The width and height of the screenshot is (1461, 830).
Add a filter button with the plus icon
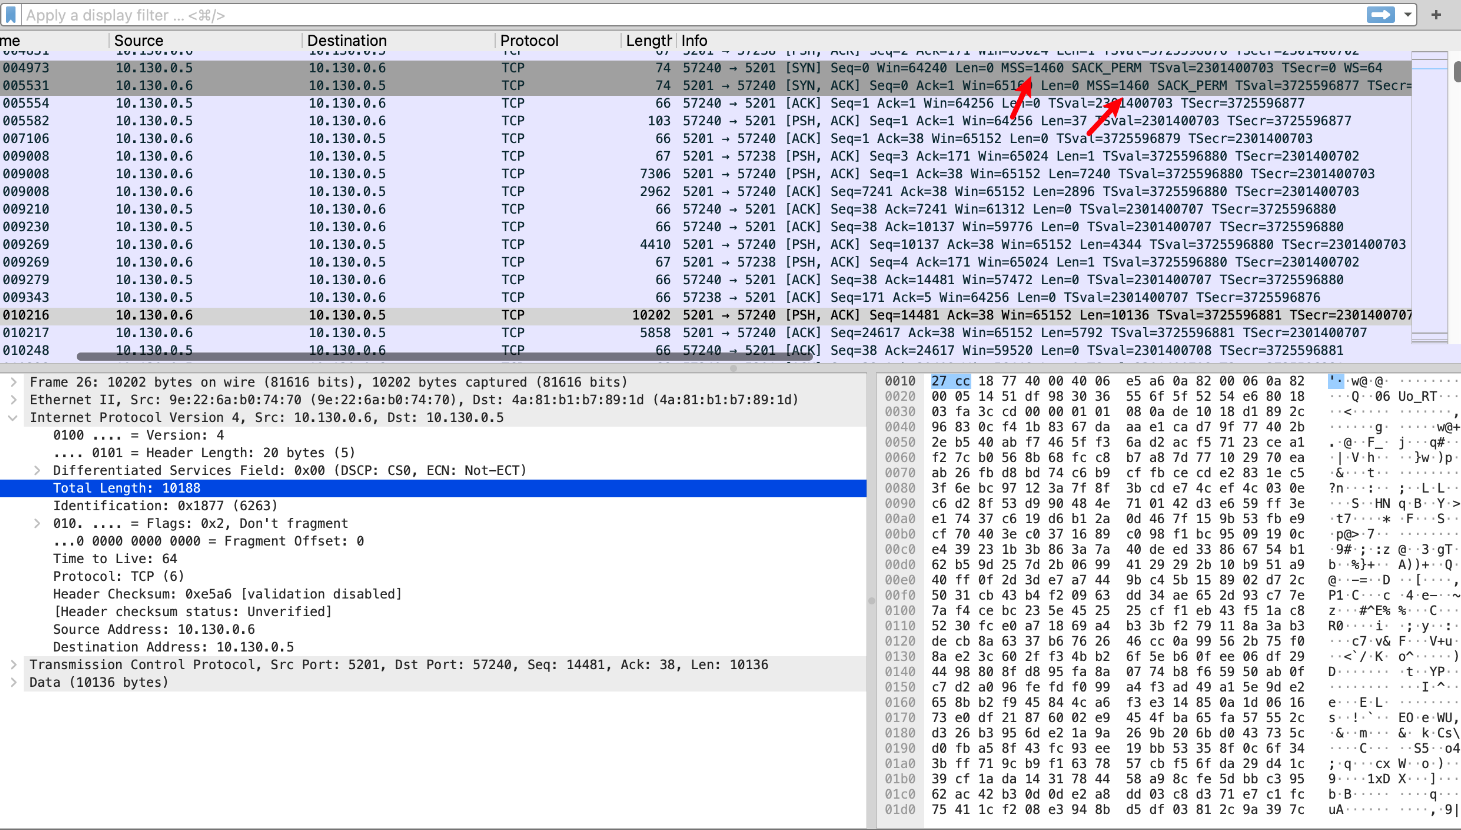(1437, 15)
